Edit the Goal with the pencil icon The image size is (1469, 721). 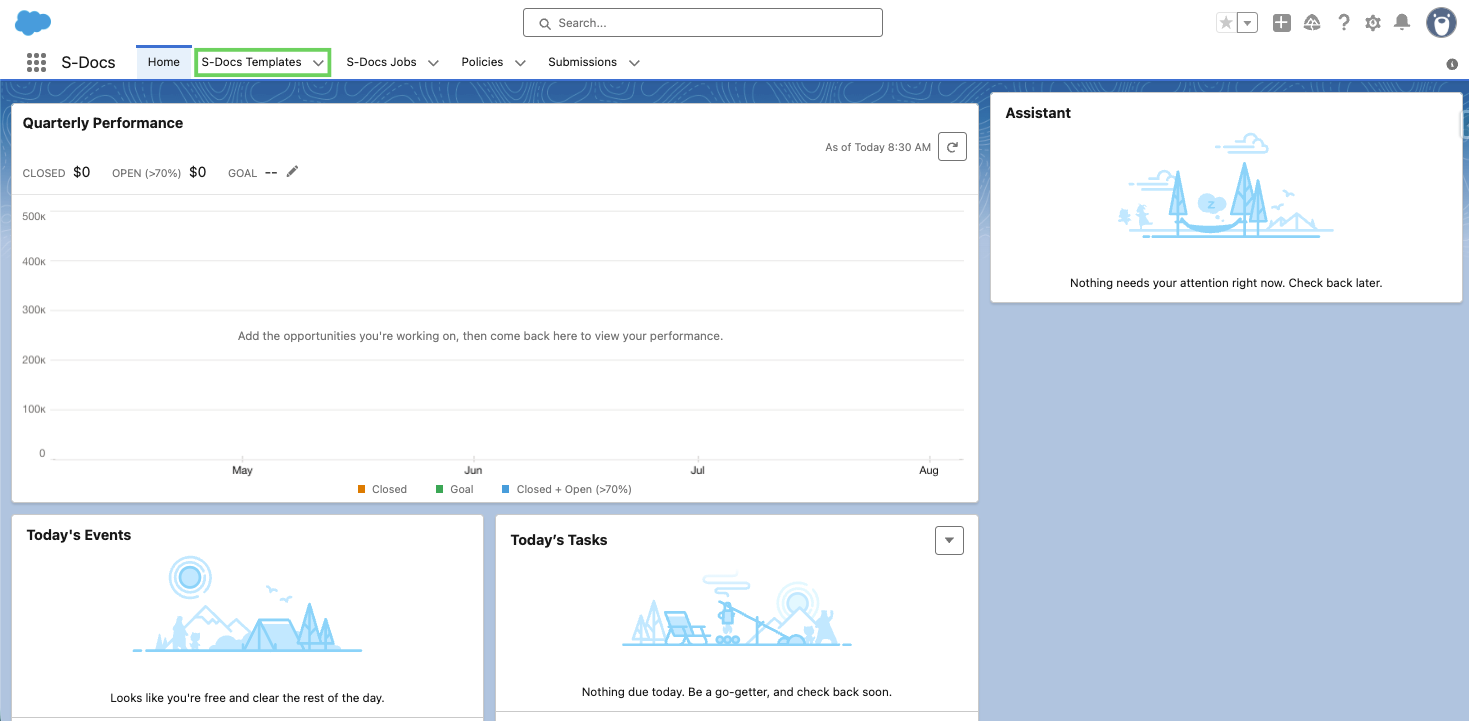[292, 172]
